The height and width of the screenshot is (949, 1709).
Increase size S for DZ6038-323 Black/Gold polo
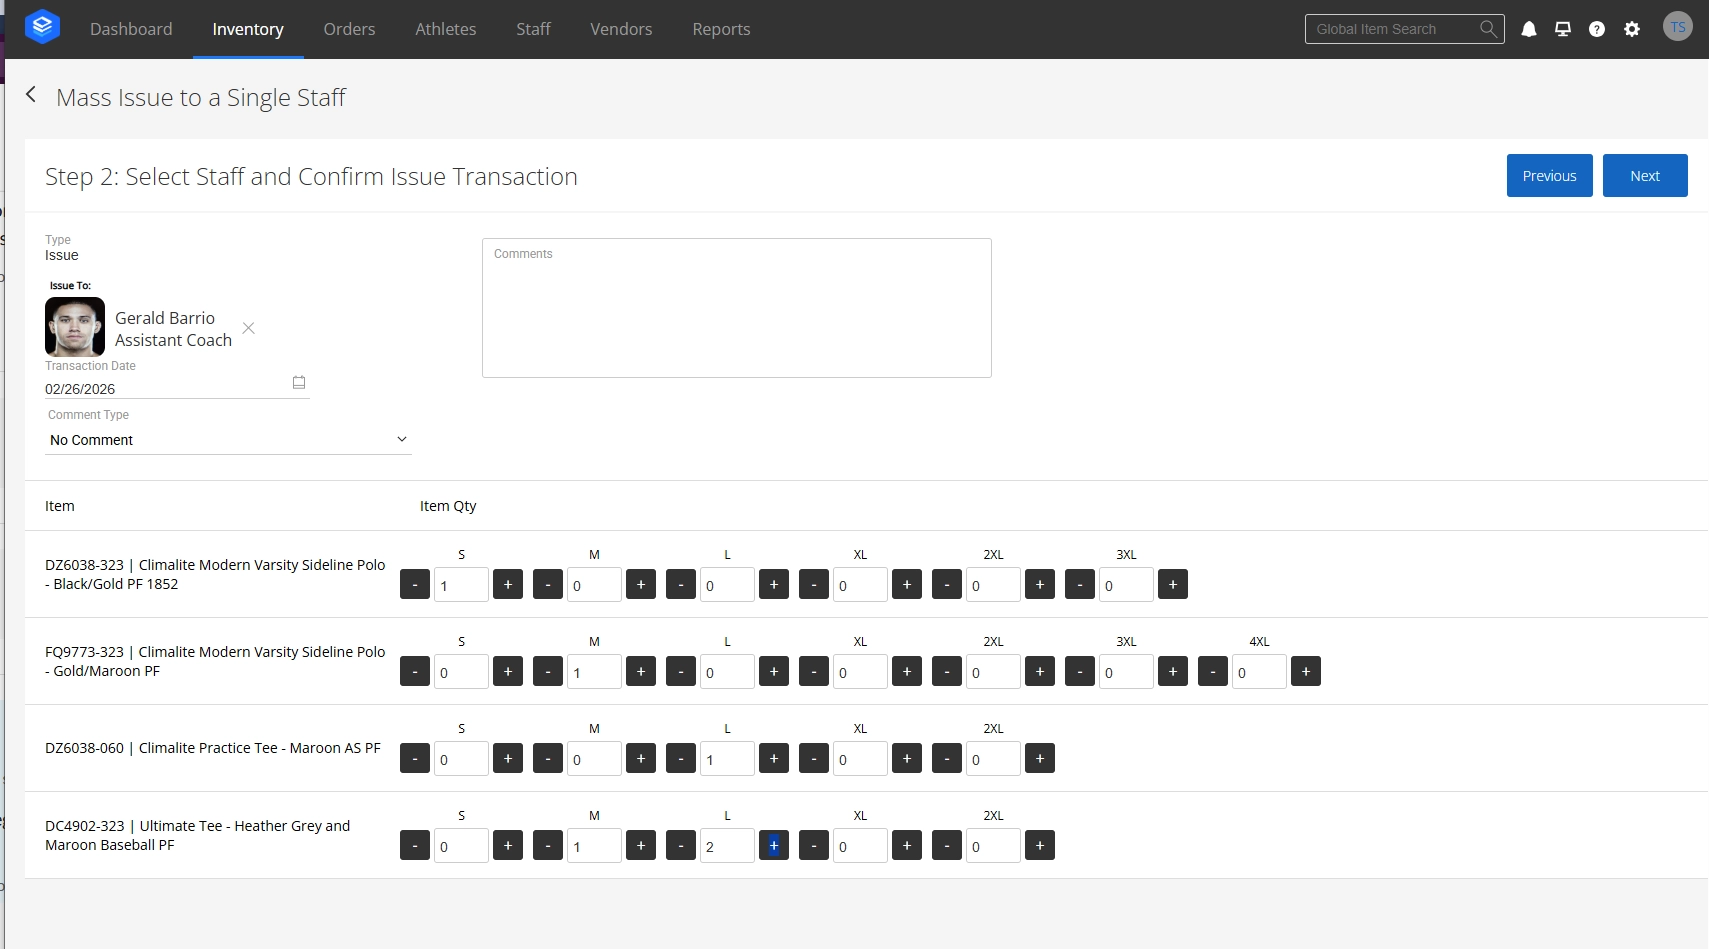tap(508, 584)
